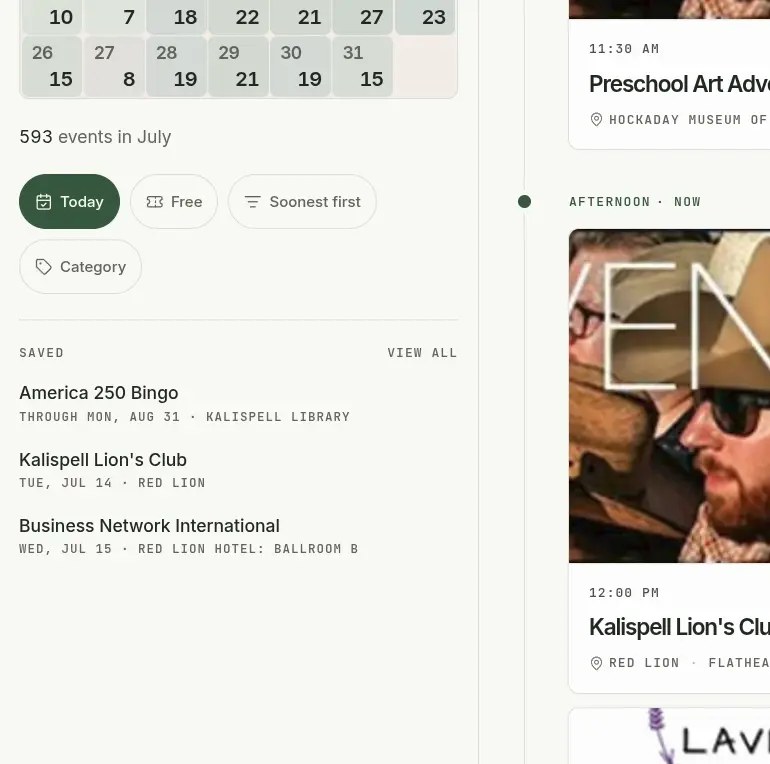Click 'WED, JUL 15 · RED LION HOTEL: BALLROOM B'
The height and width of the screenshot is (764, 770).
coord(189,548)
